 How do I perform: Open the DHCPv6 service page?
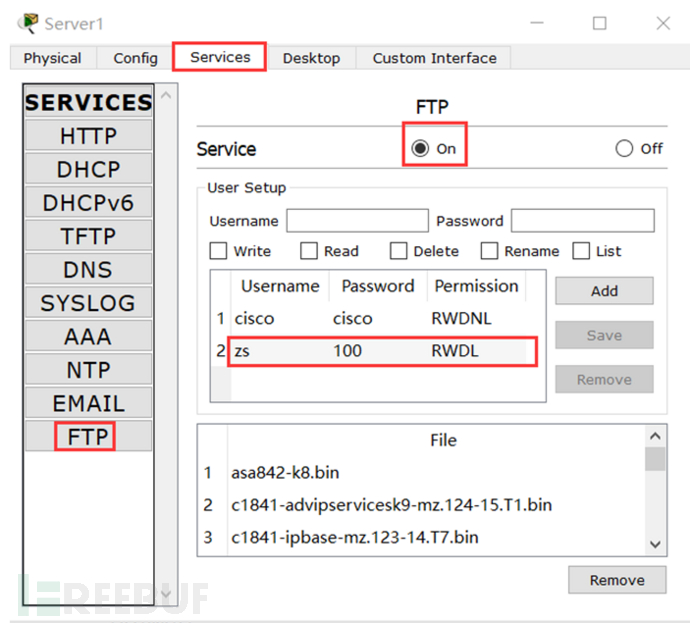pyautogui.click(x=88, y=202)
